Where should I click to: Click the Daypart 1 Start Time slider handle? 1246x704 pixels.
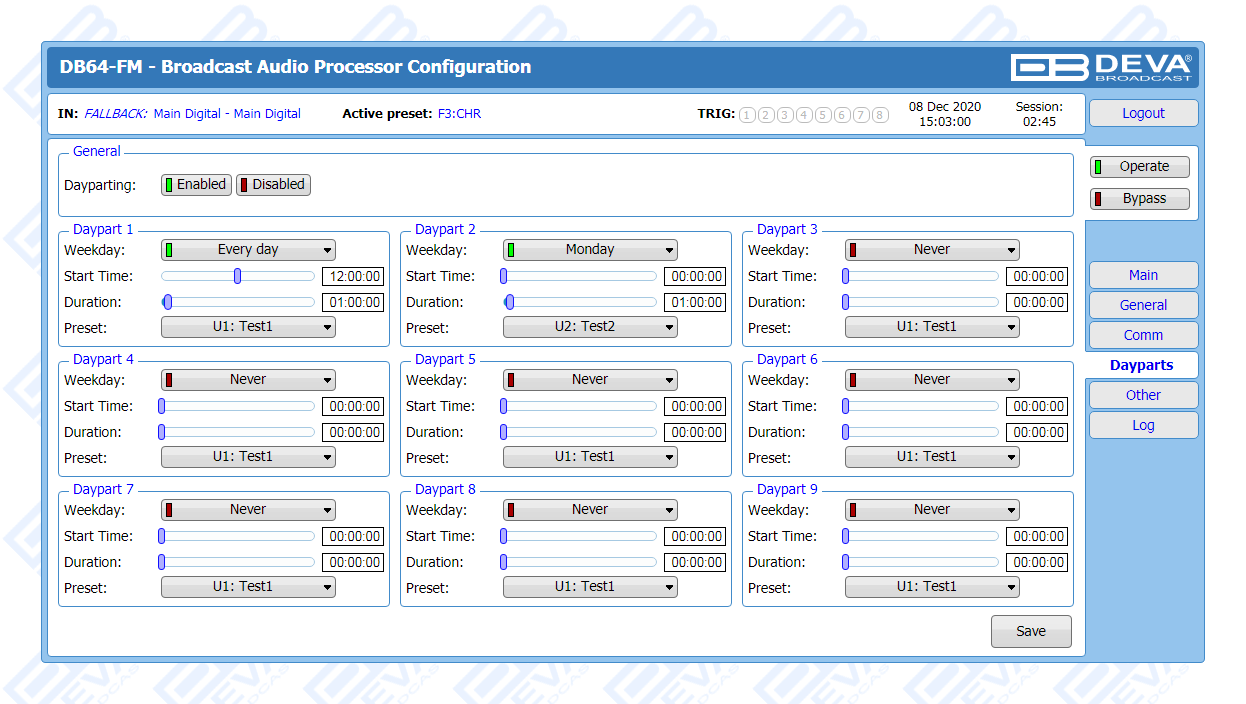tap(237, 276)
